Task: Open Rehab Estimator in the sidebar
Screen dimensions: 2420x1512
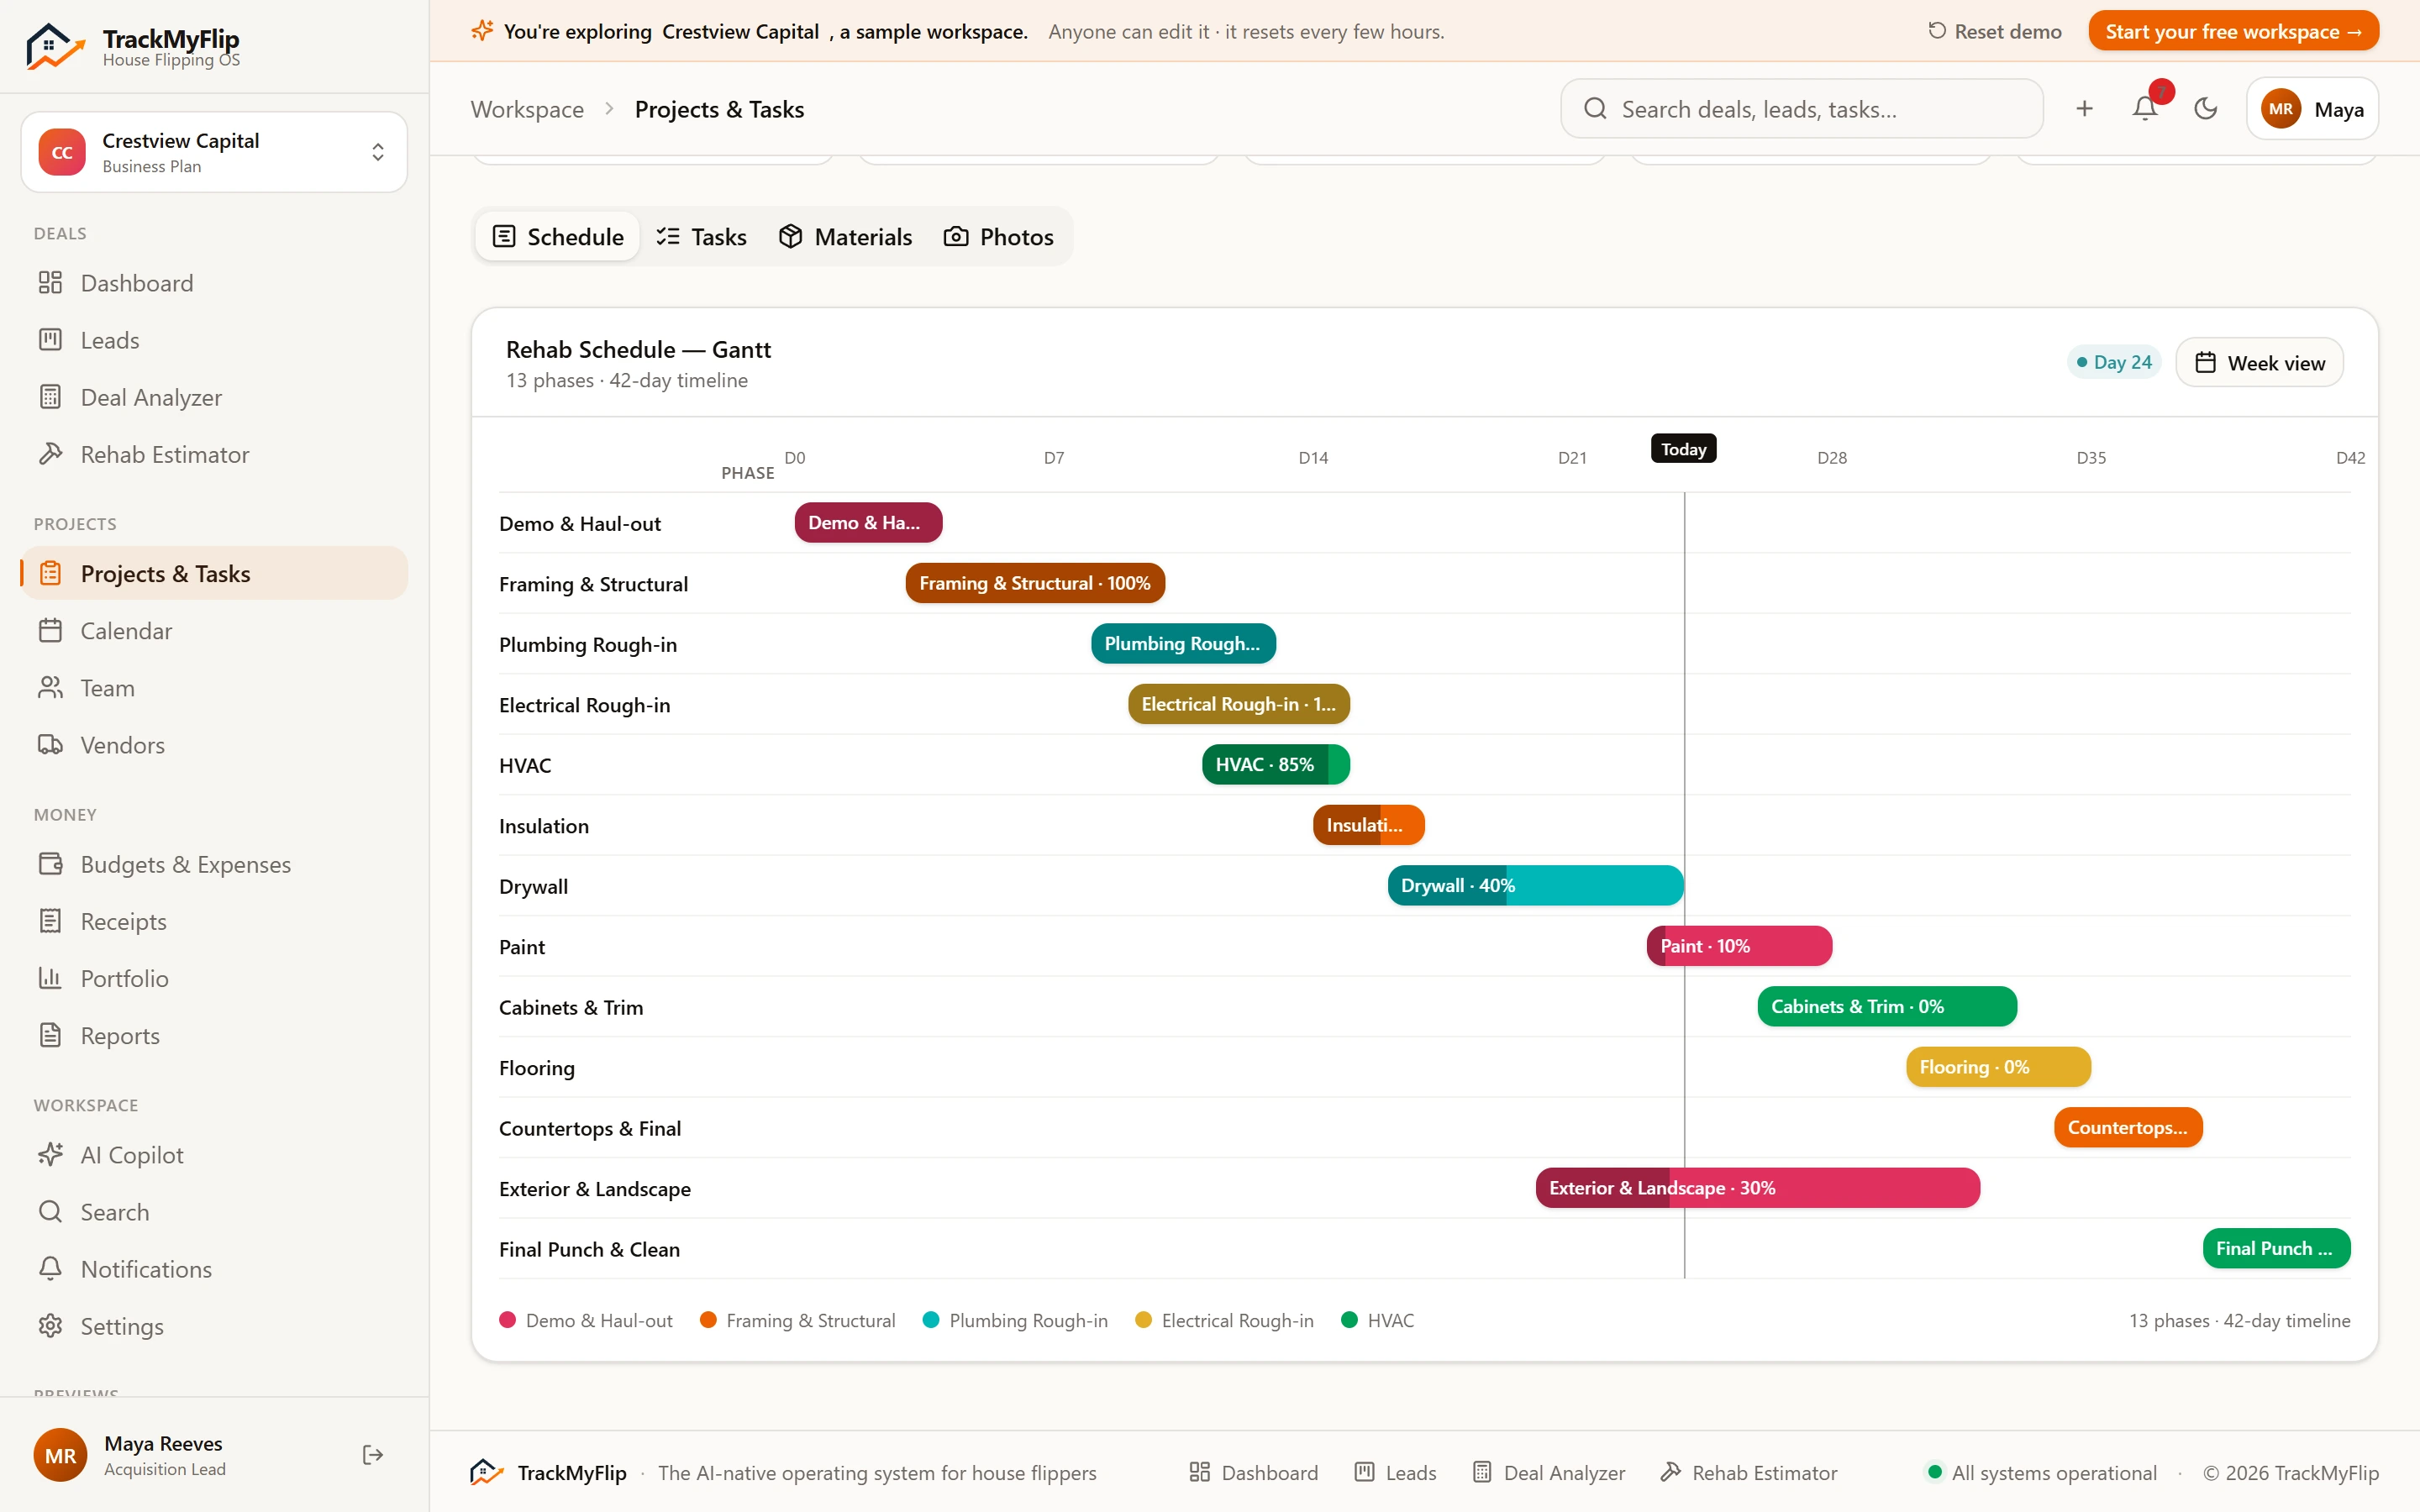Action: coord(214,454)
